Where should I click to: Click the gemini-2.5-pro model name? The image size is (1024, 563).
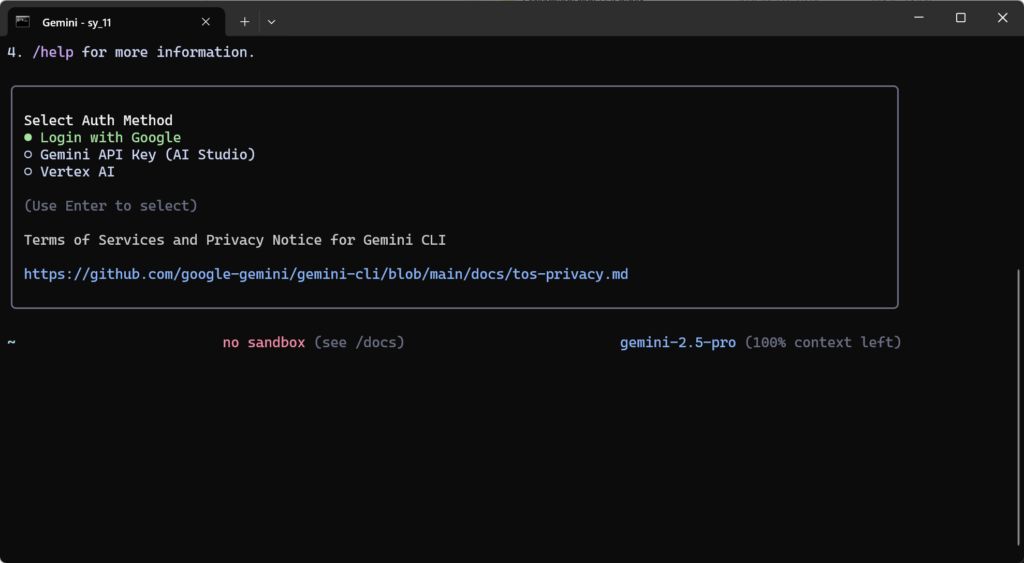(678, 343)
